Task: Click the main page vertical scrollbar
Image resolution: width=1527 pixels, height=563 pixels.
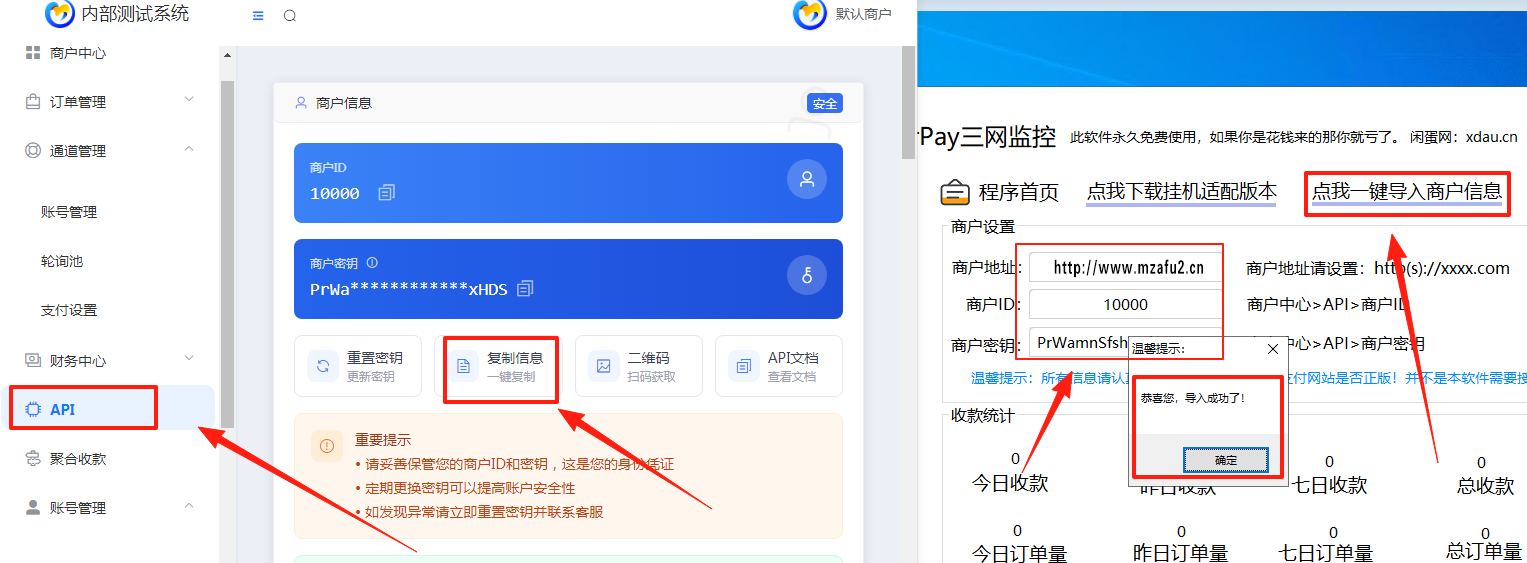Action: pyautogui.click(x=908, y=102)
